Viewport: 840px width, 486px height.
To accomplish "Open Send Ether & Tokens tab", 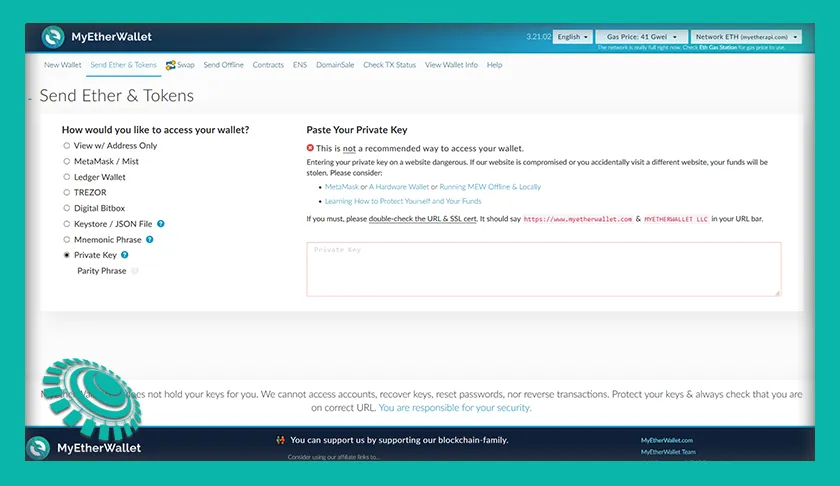I will 123,65.
